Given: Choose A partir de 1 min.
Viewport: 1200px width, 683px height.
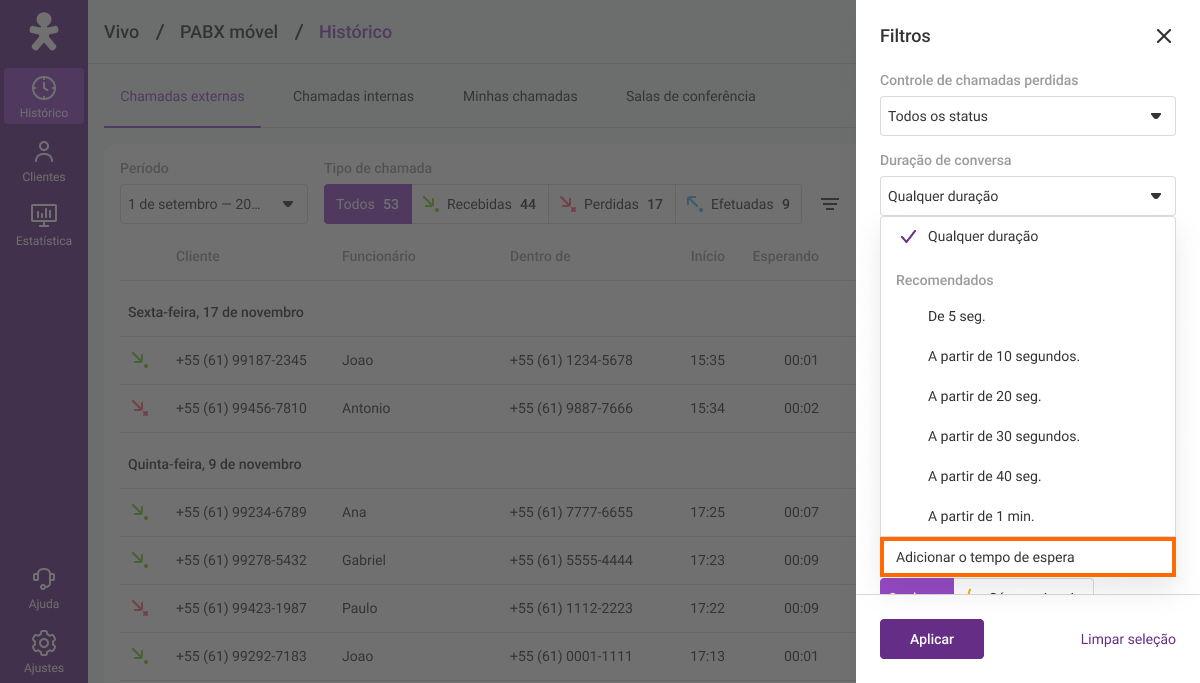Looking at the screenshot, I should (1028, 516).
